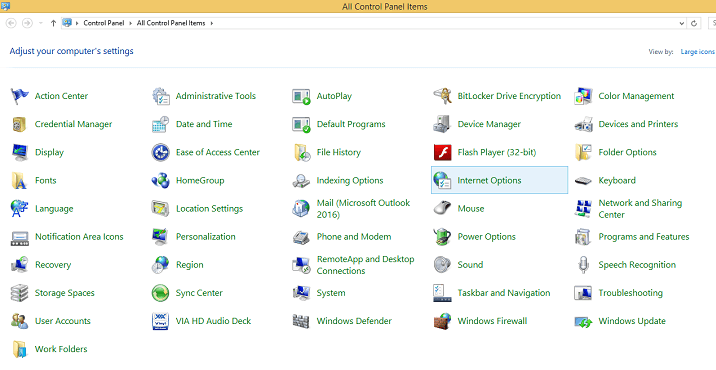Image resolution: width=716 pixels, height=370 pixels.
Task: Open Programs and Features icon
Action: coord(583,237)
